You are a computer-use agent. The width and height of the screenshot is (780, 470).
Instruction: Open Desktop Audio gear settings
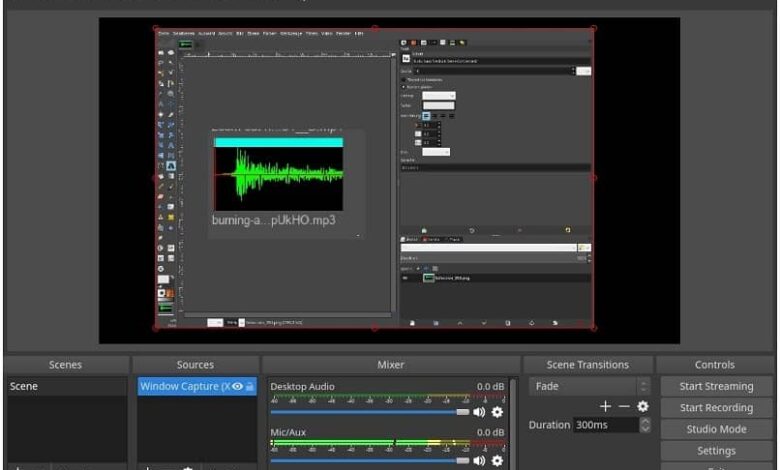497,412
